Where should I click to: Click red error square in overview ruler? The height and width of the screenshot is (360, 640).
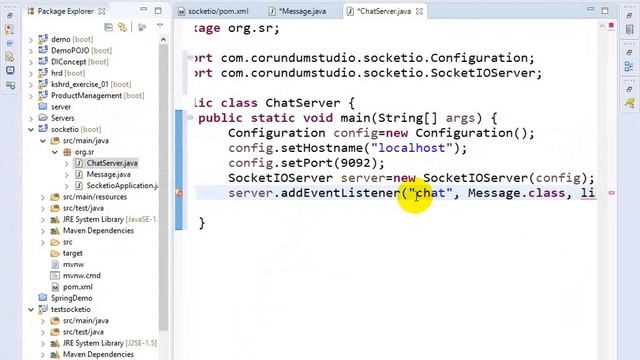coord(611,25)
